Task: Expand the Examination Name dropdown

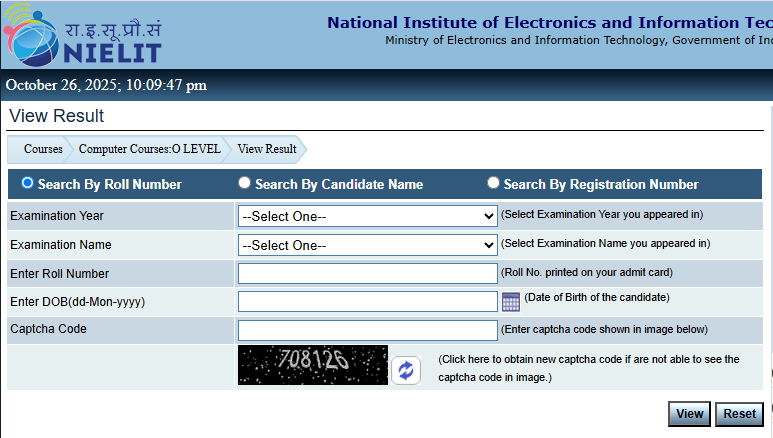Action: click(x=367, y=245)
